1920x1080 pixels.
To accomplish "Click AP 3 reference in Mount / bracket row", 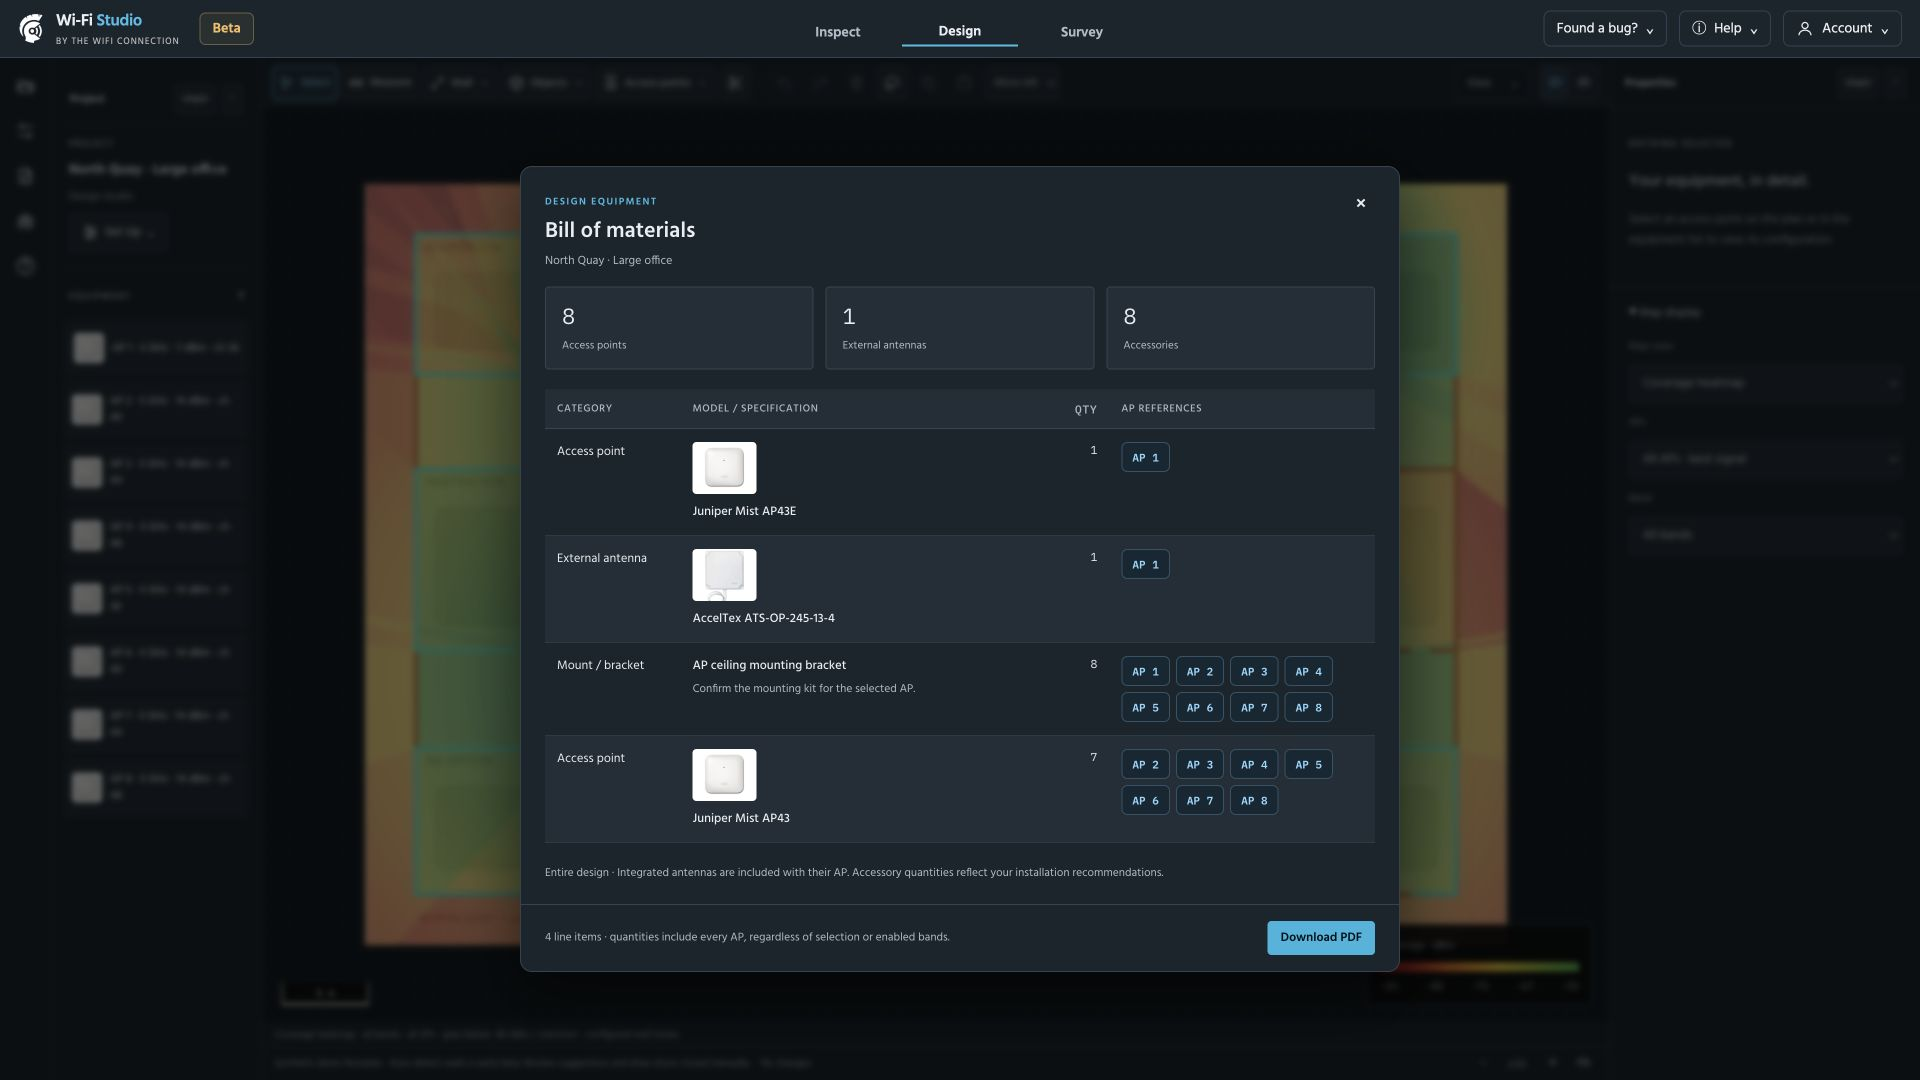I will click(1253, 671).
